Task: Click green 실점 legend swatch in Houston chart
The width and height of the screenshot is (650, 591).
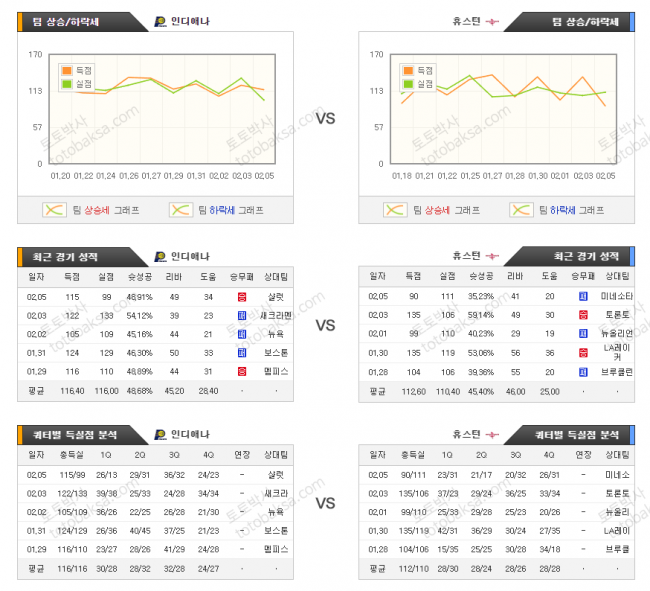Action: [x=409, y=83]
